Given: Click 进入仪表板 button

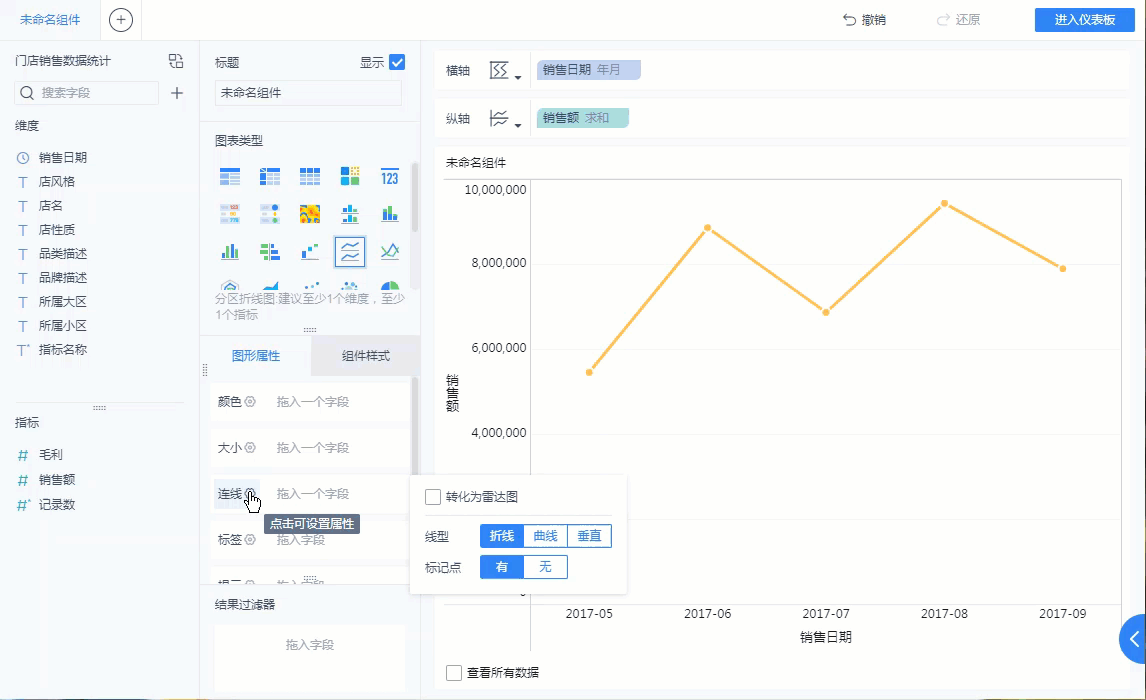Looking at the screenshot, I should pos(1085,20).
